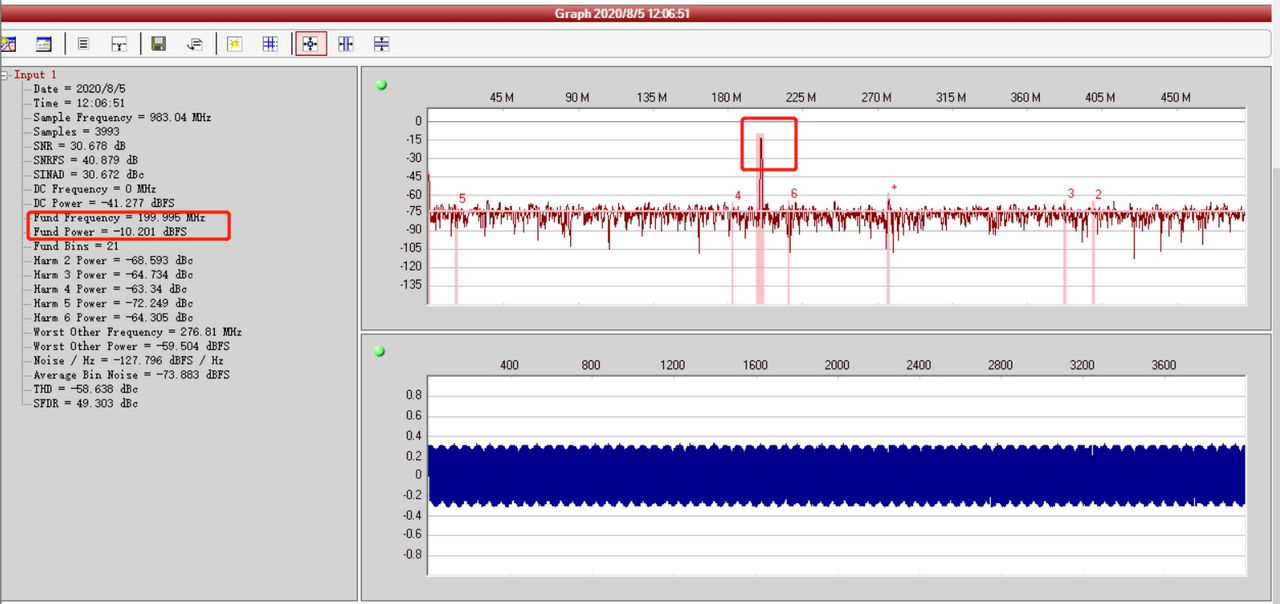This screenshot has width=1280, height=604.
Task: Toggle the single-pane centered layout mode
Action: pos(311,43)
